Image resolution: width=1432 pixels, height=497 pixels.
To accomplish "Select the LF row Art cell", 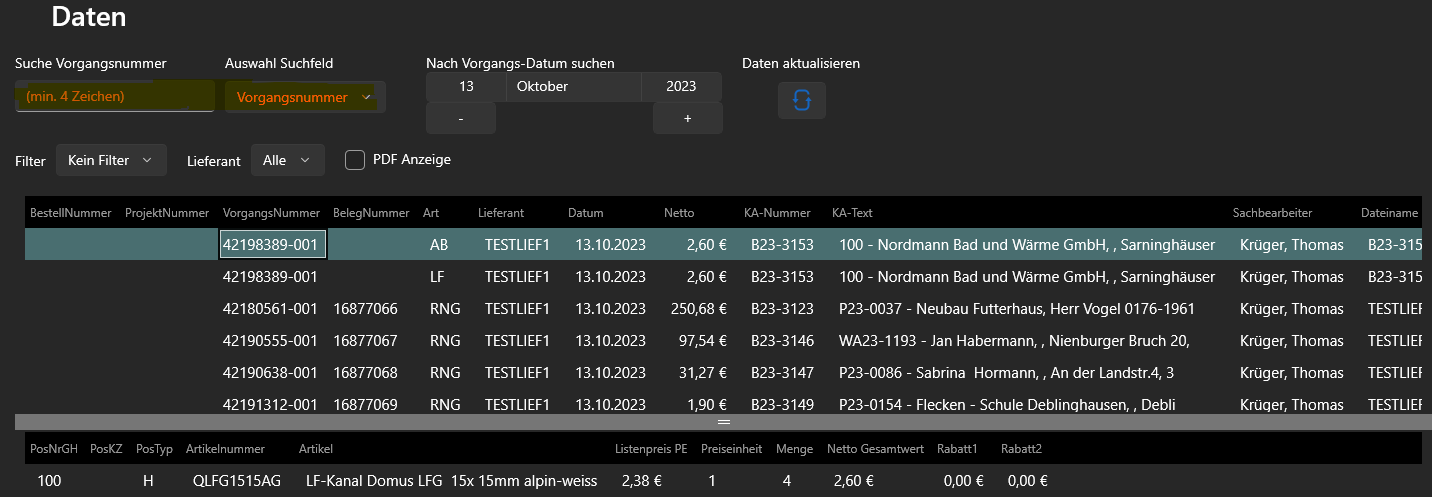I will [x=438, y=277].
